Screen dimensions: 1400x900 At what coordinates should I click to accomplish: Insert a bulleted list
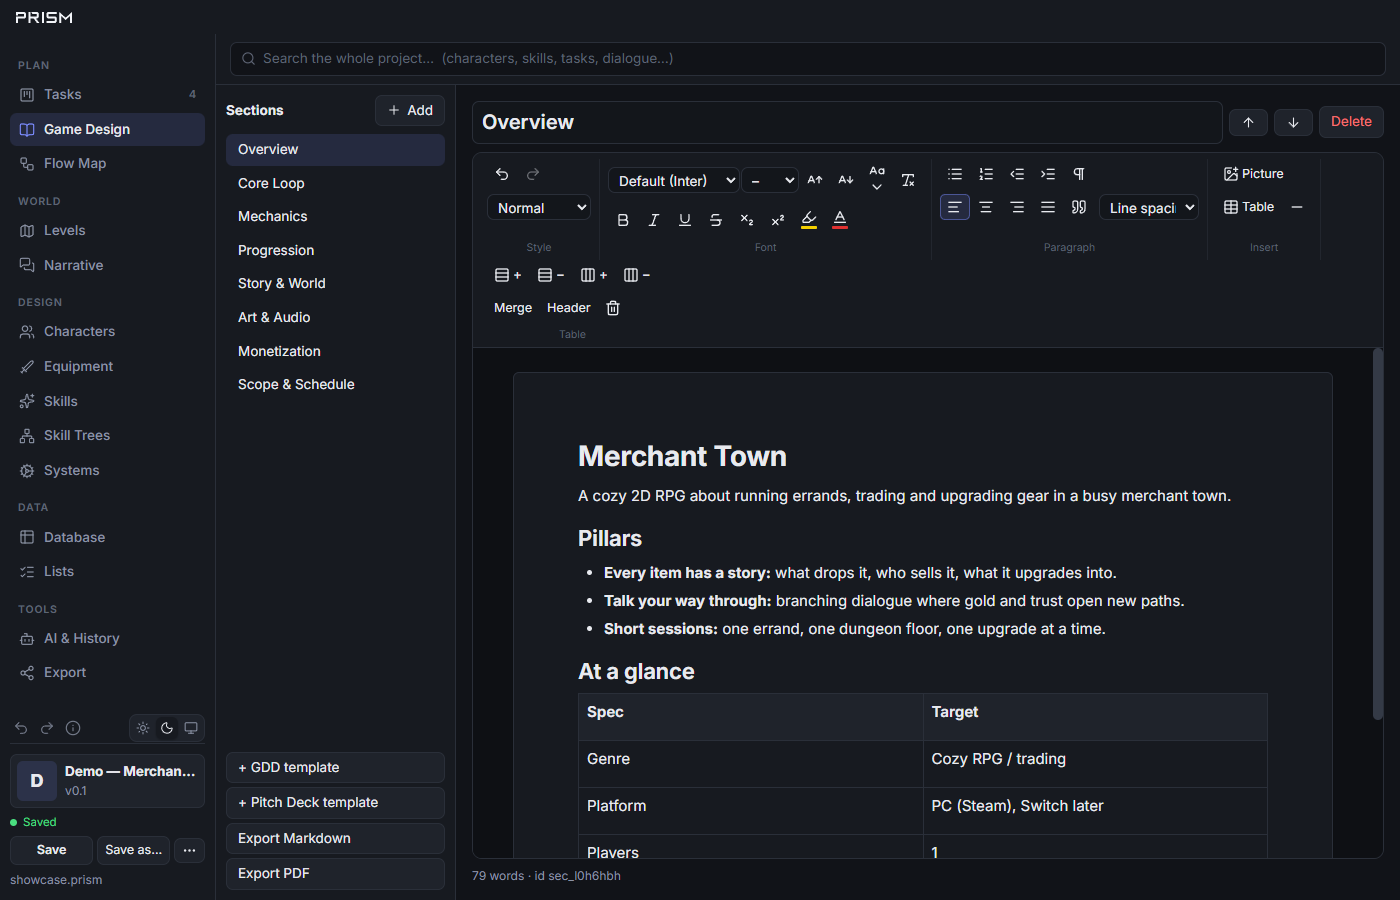(955, 174)
